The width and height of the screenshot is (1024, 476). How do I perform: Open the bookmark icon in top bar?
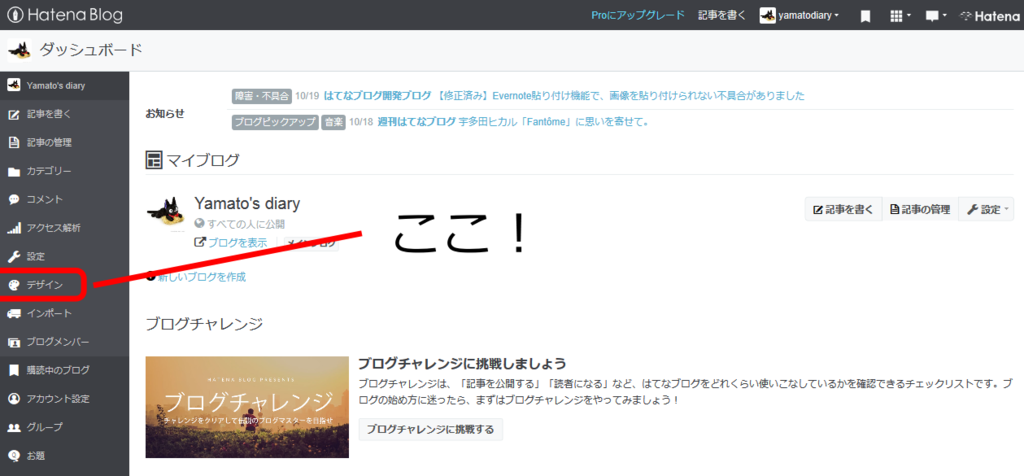865,16
